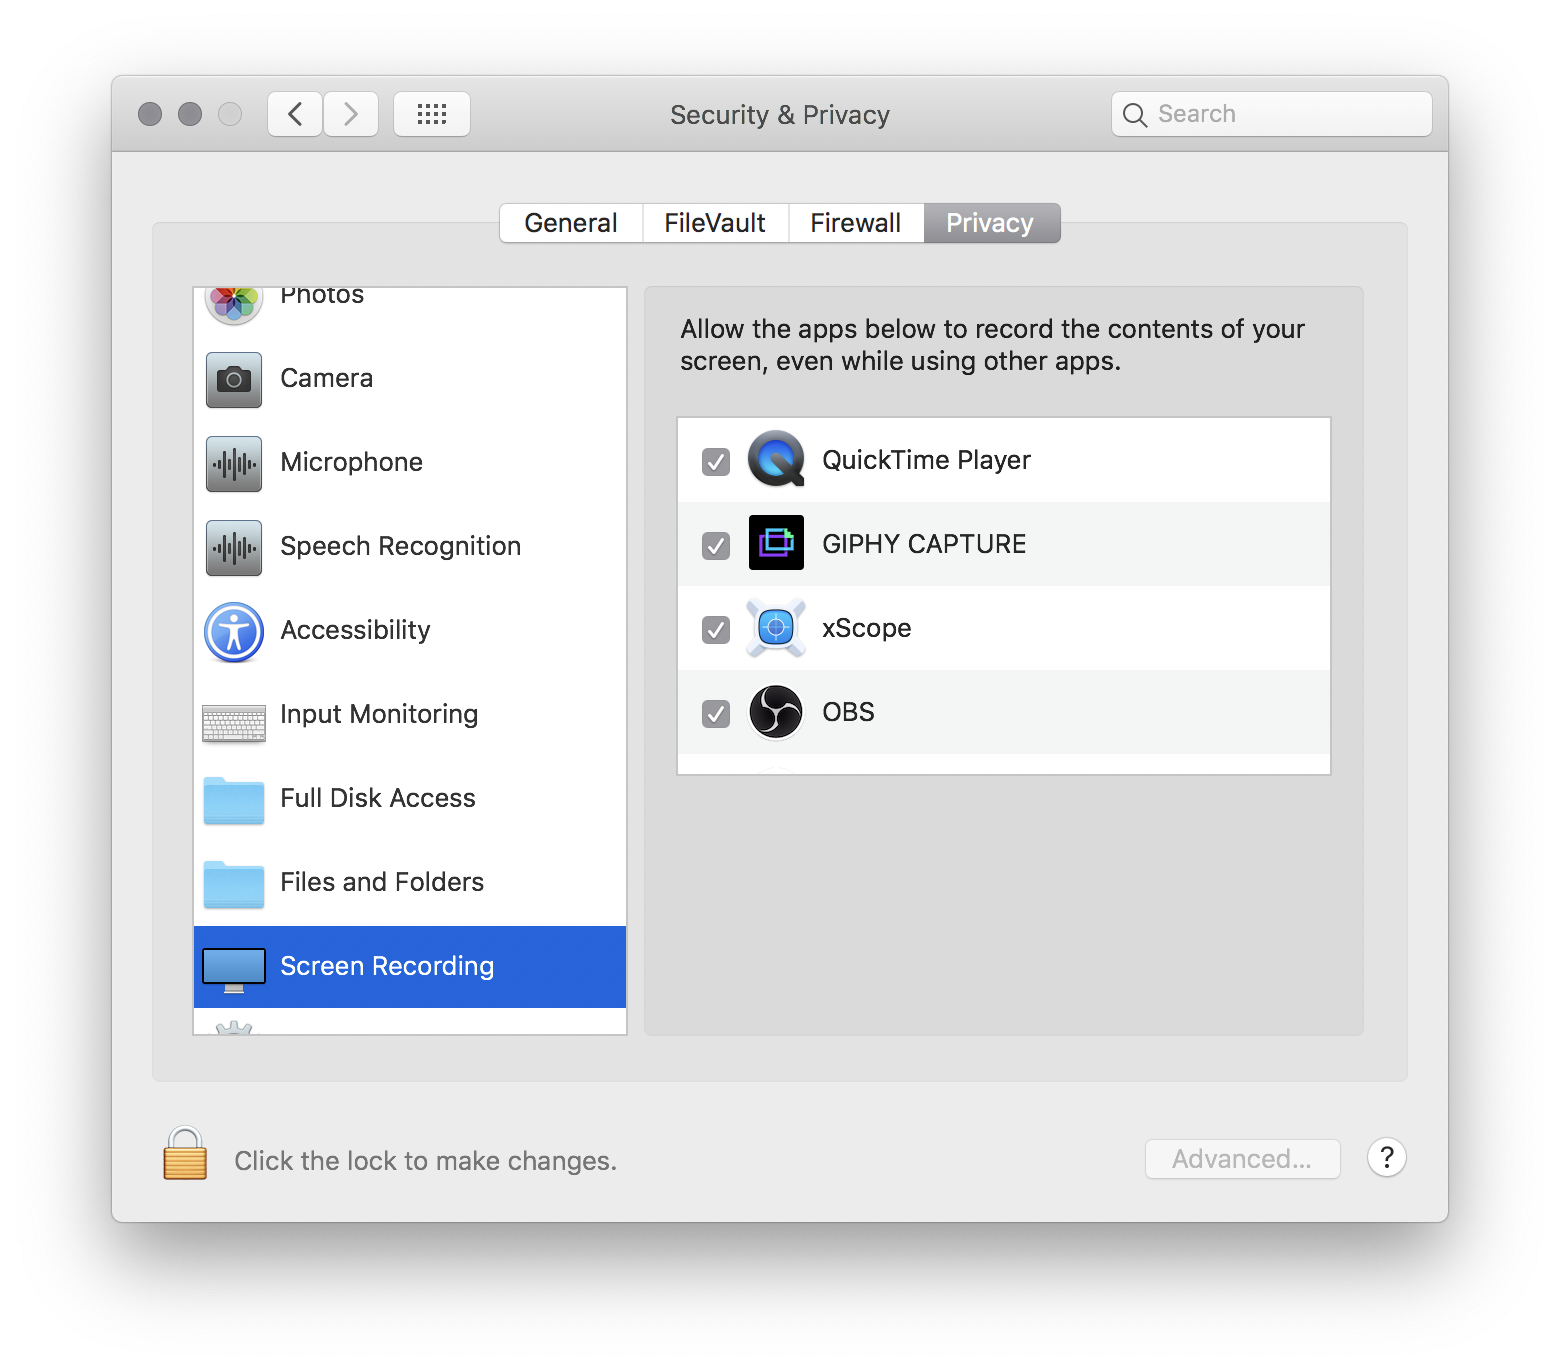Click the Accessibility icon
Image resolution: width=1560 pixels, height=1370 pixels.
(x=233, y=632)
